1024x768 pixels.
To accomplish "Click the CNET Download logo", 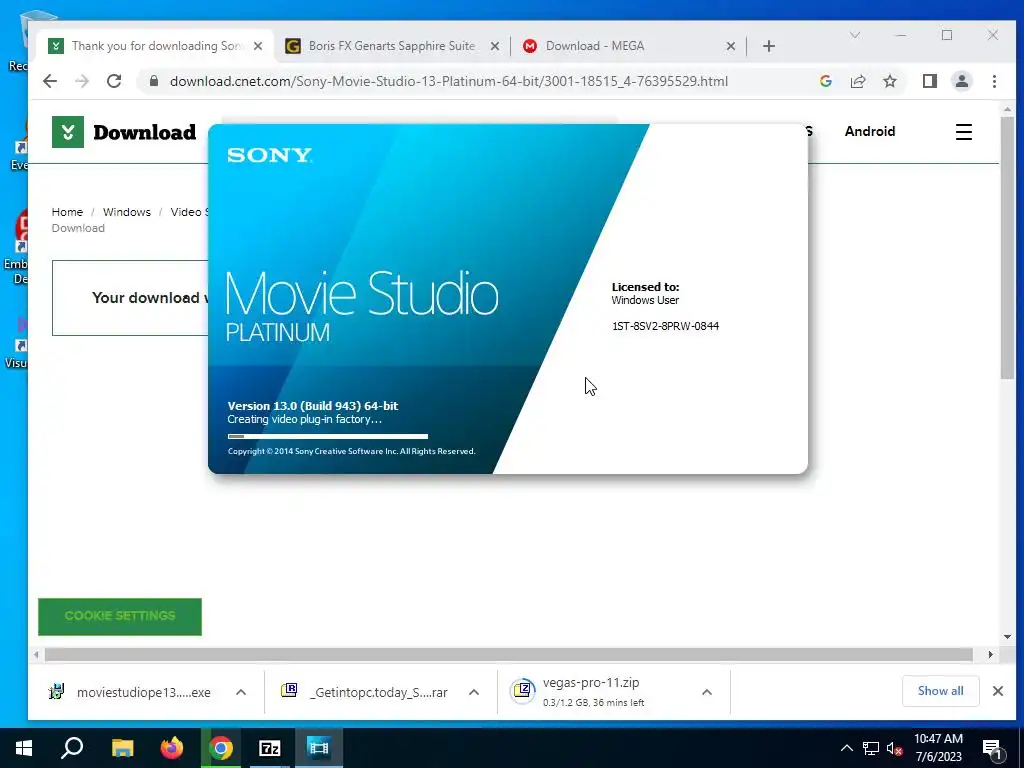I will click(124, 132).
